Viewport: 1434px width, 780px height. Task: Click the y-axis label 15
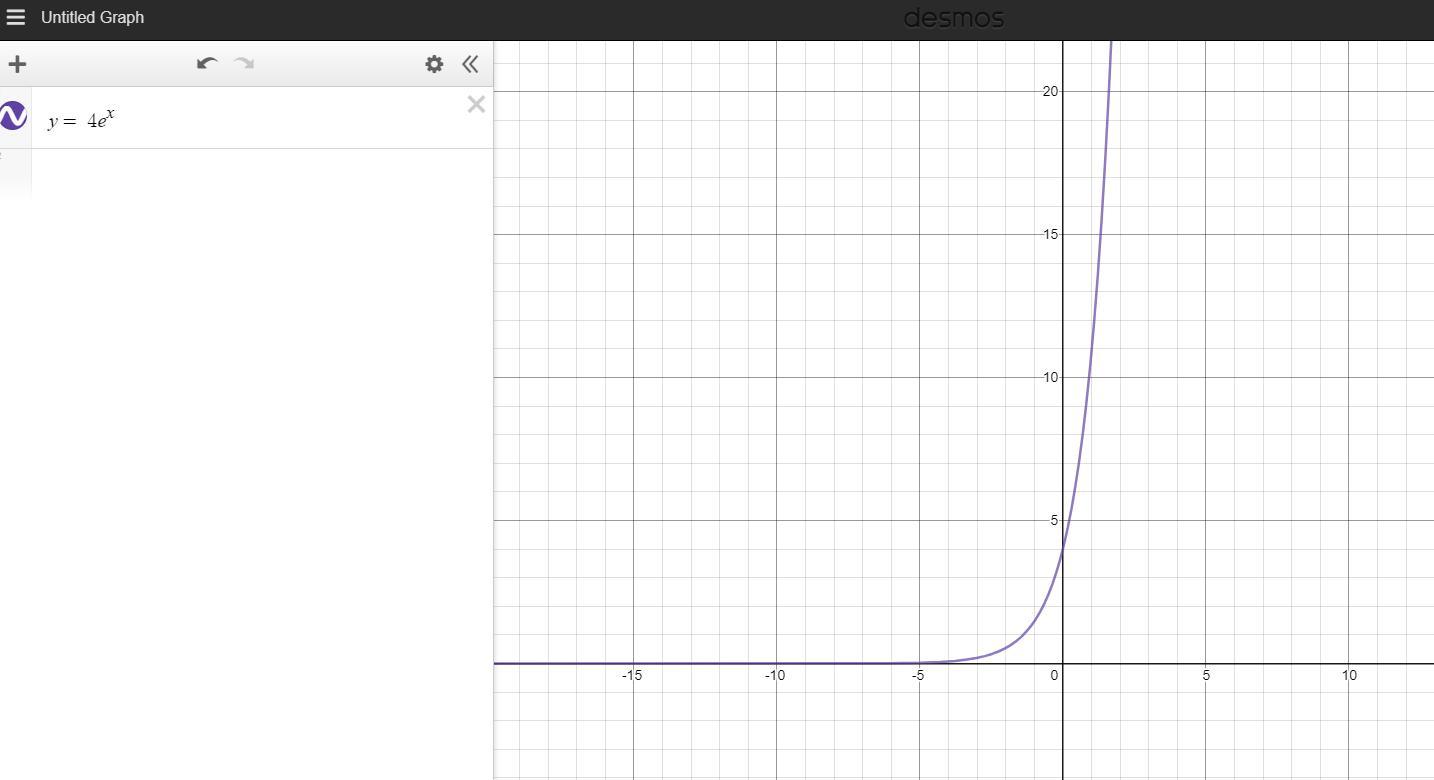coord(1049,234)
